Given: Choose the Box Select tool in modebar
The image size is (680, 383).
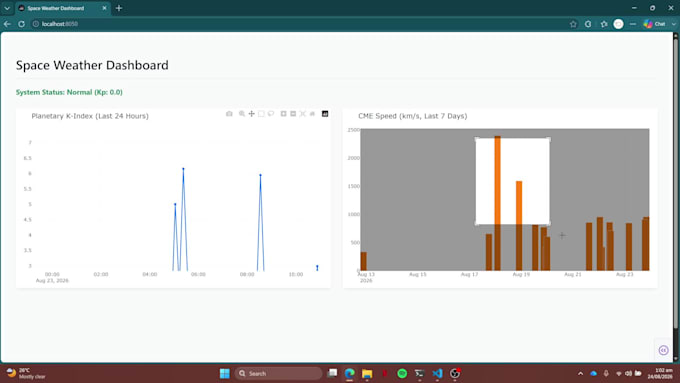Looking at the screenshot, I should [x=261, y=114].
